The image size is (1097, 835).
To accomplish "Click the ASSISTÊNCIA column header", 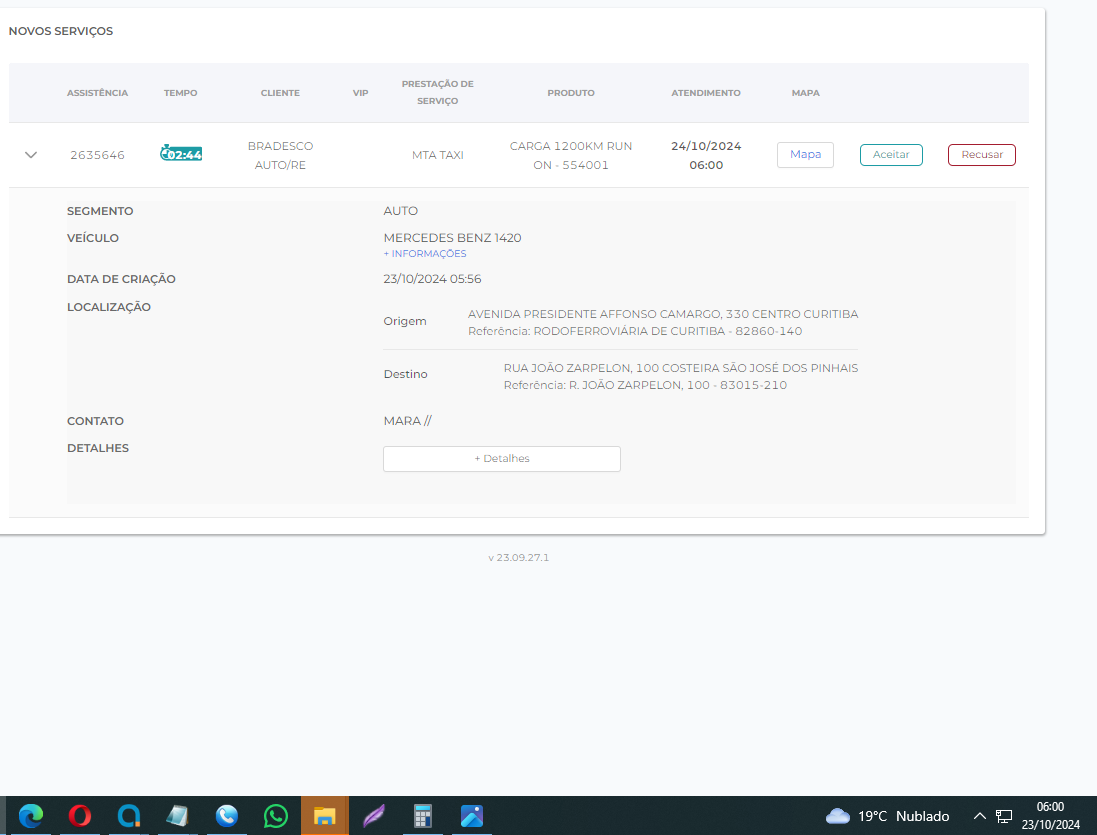I will 97,93.
